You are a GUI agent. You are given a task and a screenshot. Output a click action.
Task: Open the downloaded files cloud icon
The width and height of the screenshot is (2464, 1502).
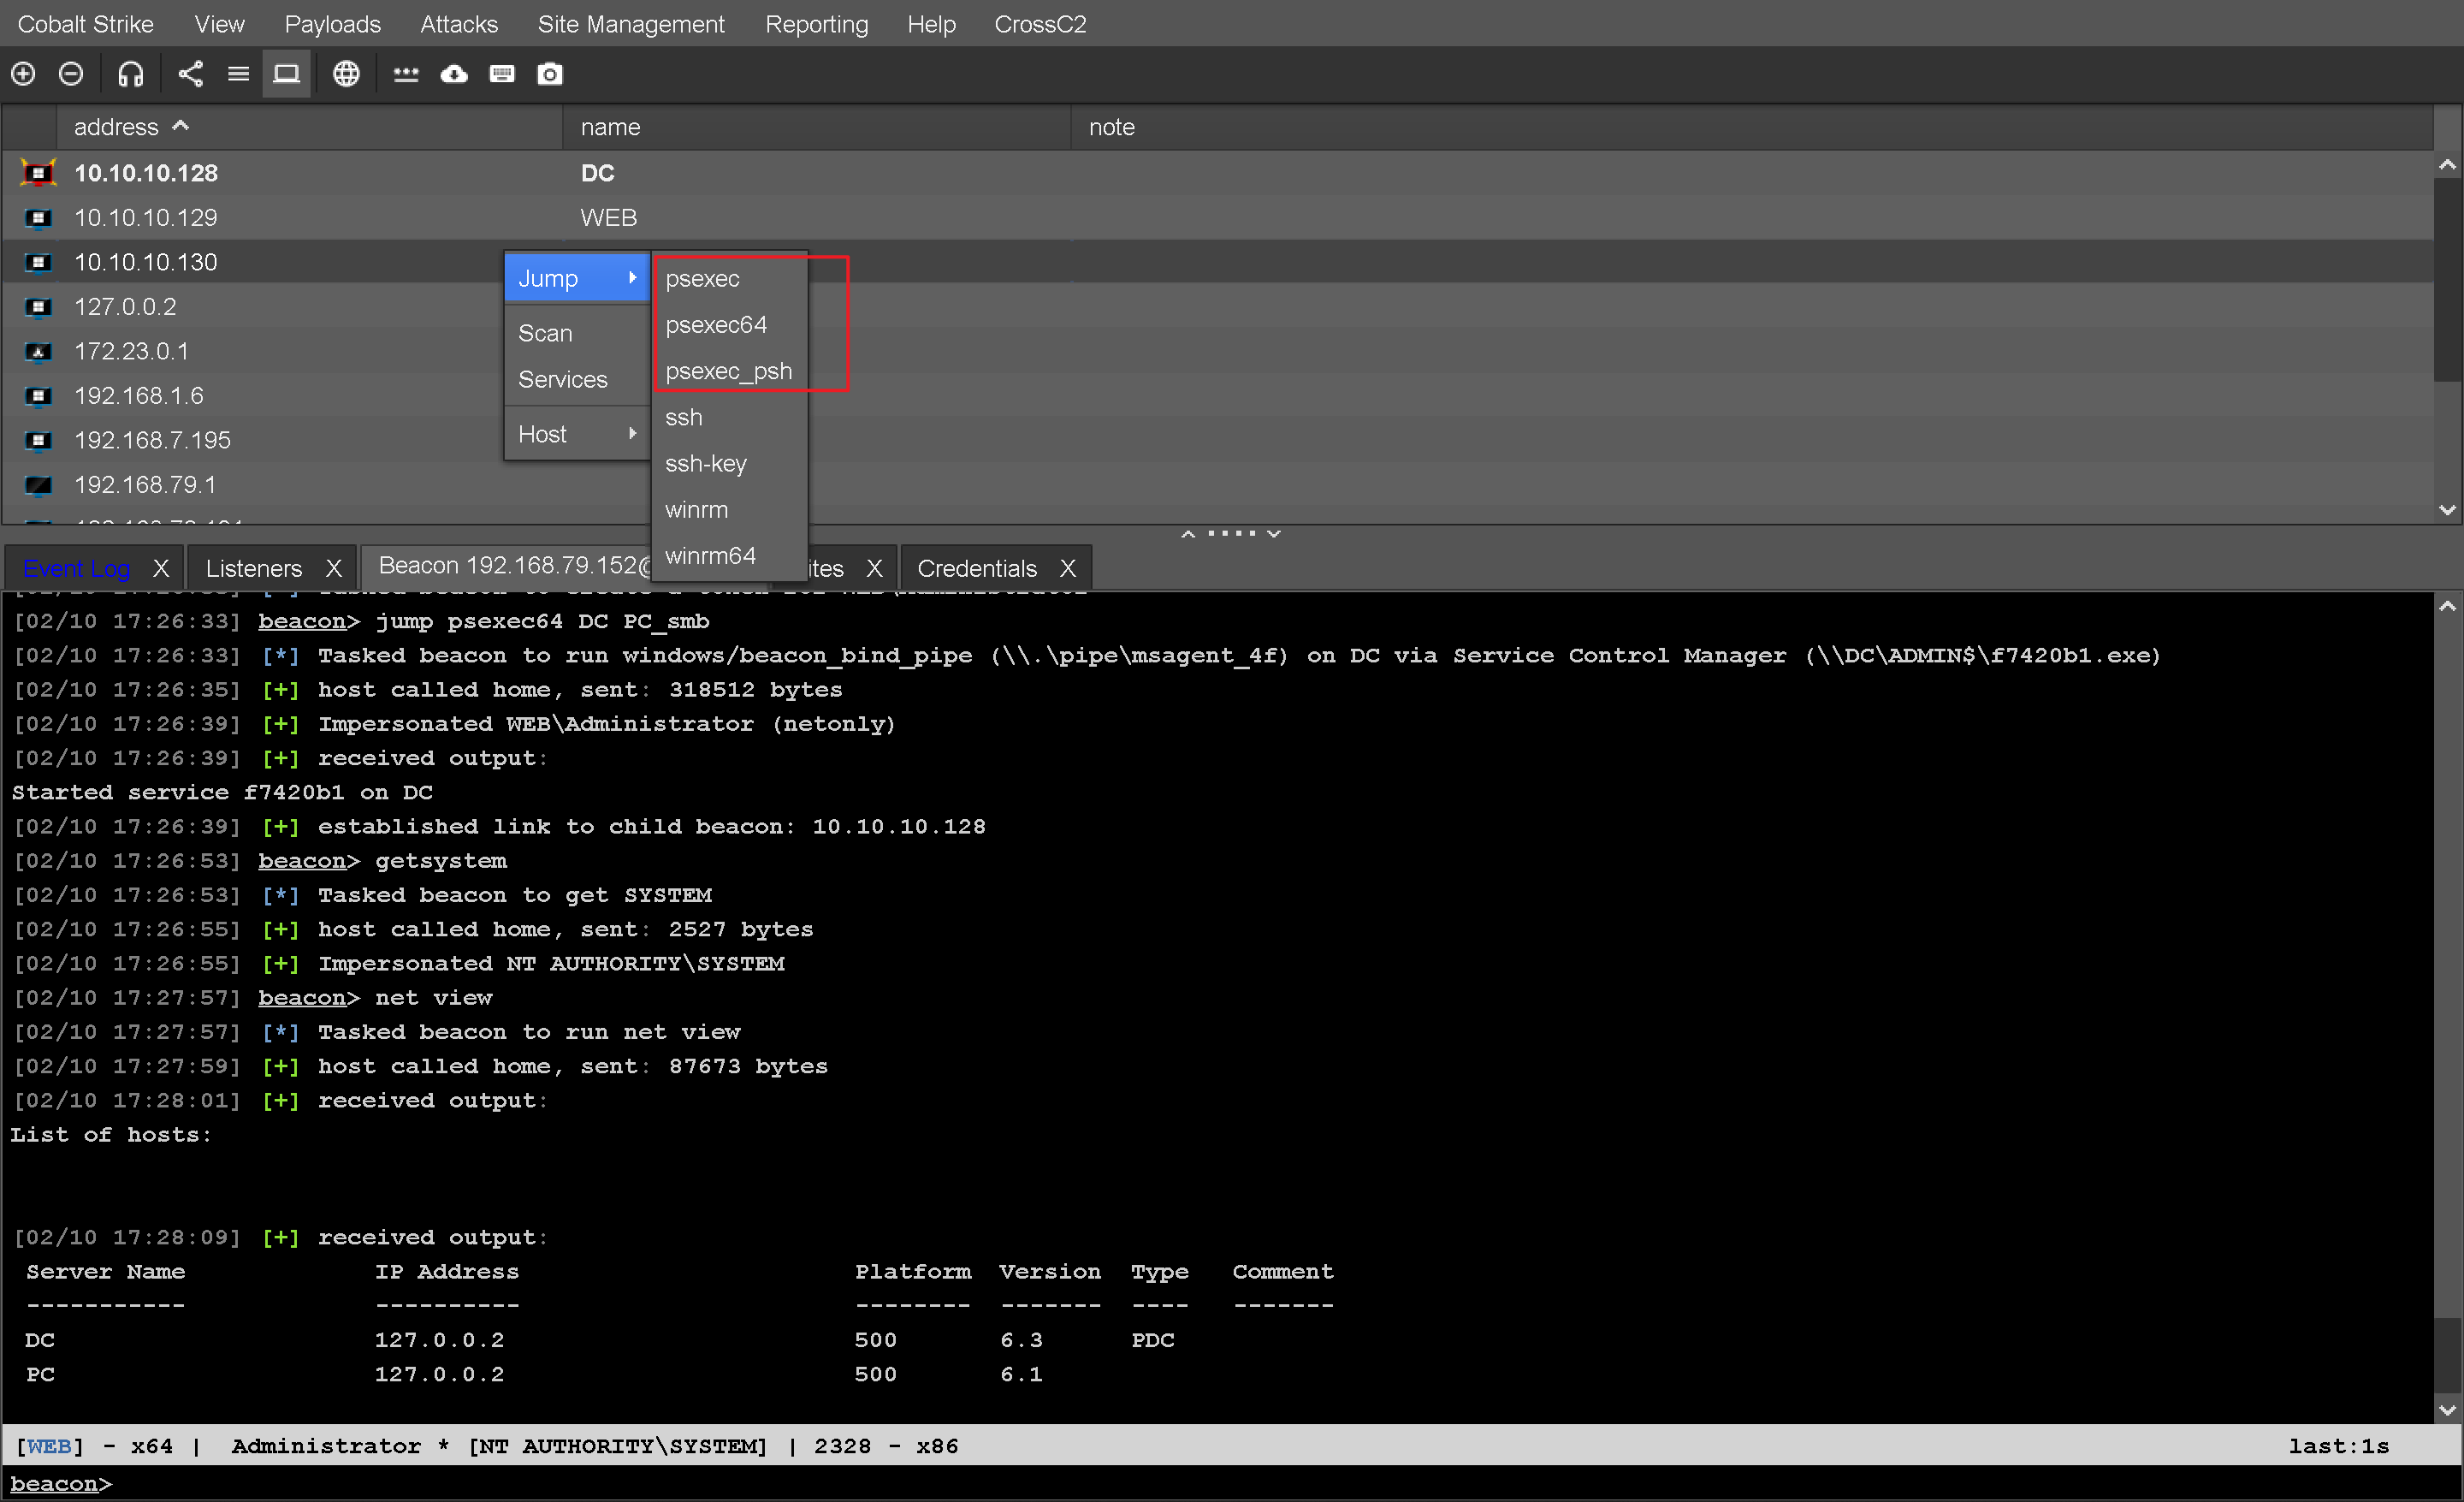(454, 74)
